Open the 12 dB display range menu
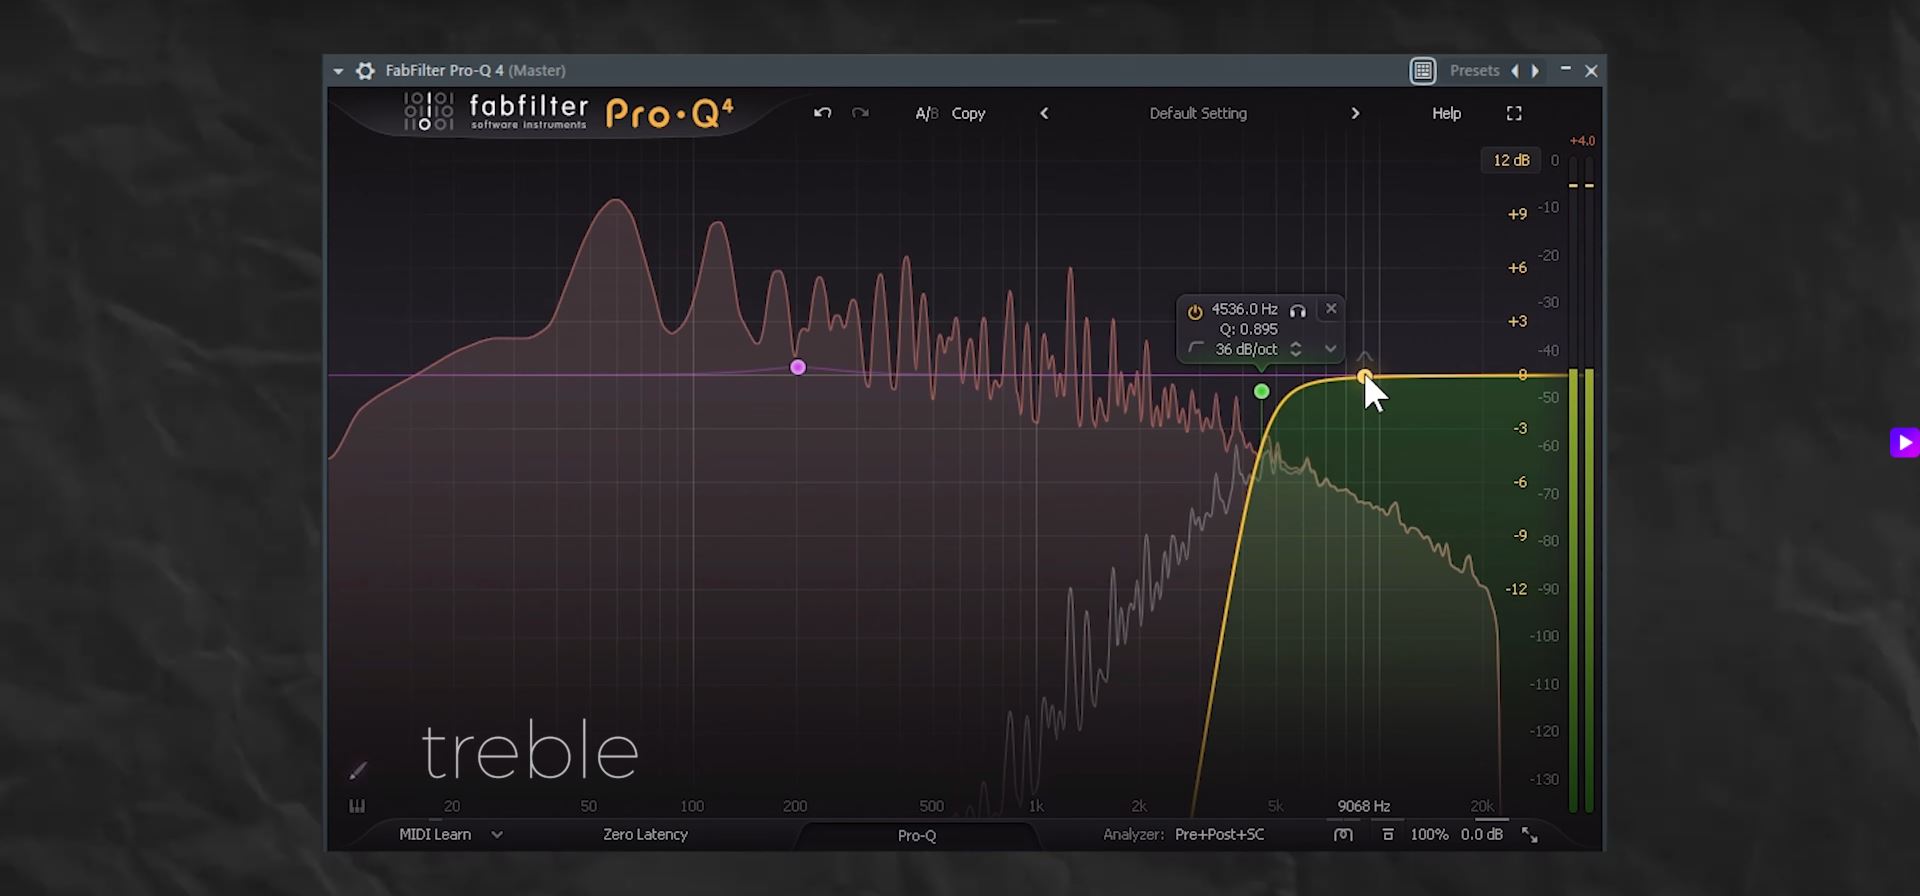The height and width of the screenshot is (896, 1920). [1511, 160]
